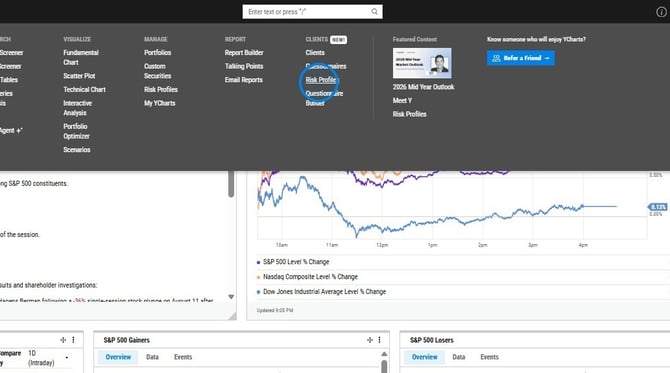670x373 pixels.
Task: Open Fundamental Chart under Visualize
Action: coord(81,57)
